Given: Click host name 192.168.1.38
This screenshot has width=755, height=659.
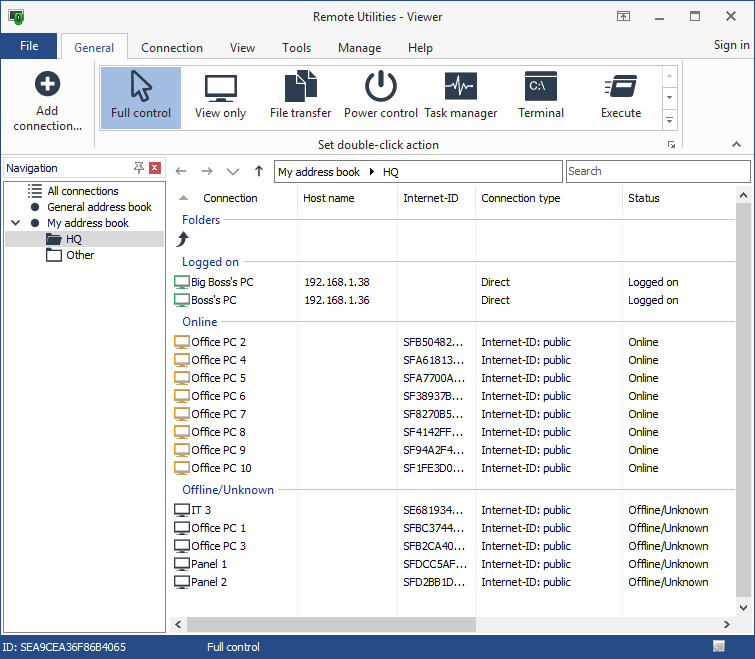Looking at the screenshot, I should [x=337, y=282].
